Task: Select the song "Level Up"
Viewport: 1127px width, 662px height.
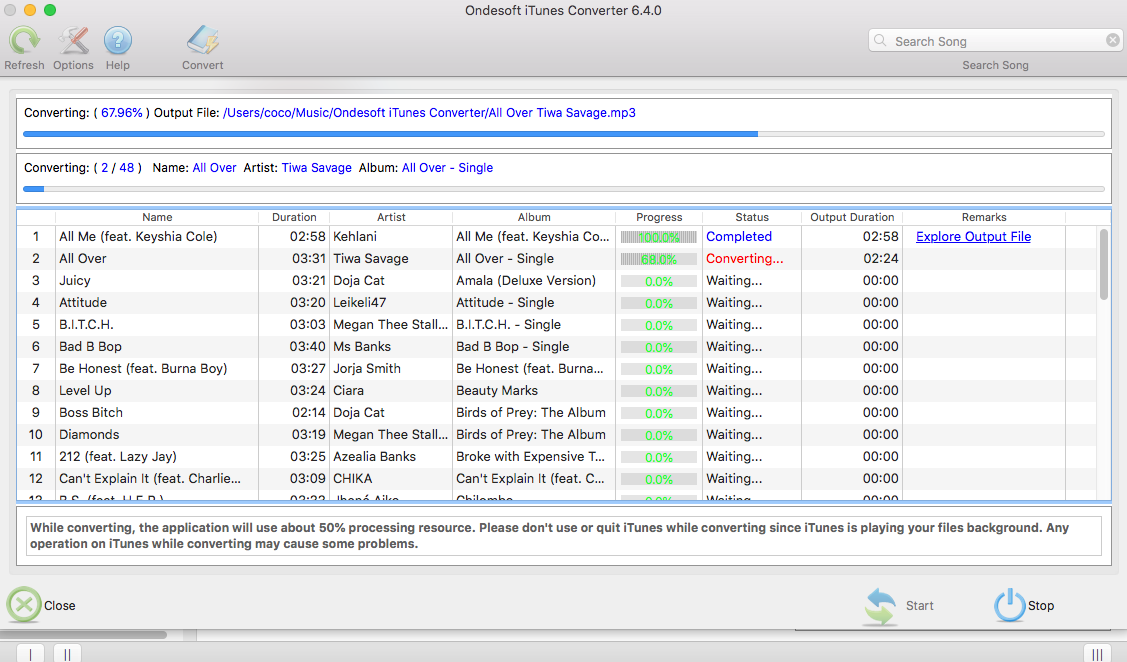Action: click(x=85, y=391)
